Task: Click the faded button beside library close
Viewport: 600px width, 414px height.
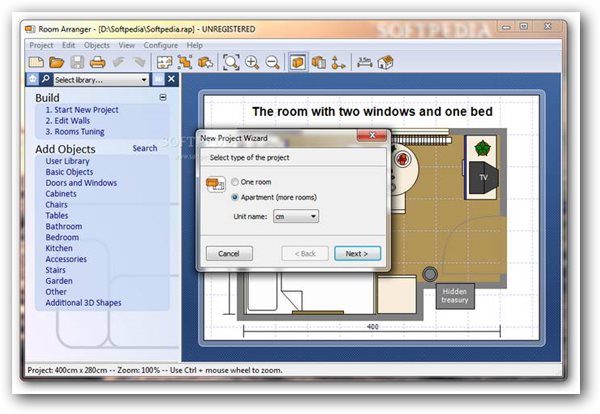Action: (158, 79)
